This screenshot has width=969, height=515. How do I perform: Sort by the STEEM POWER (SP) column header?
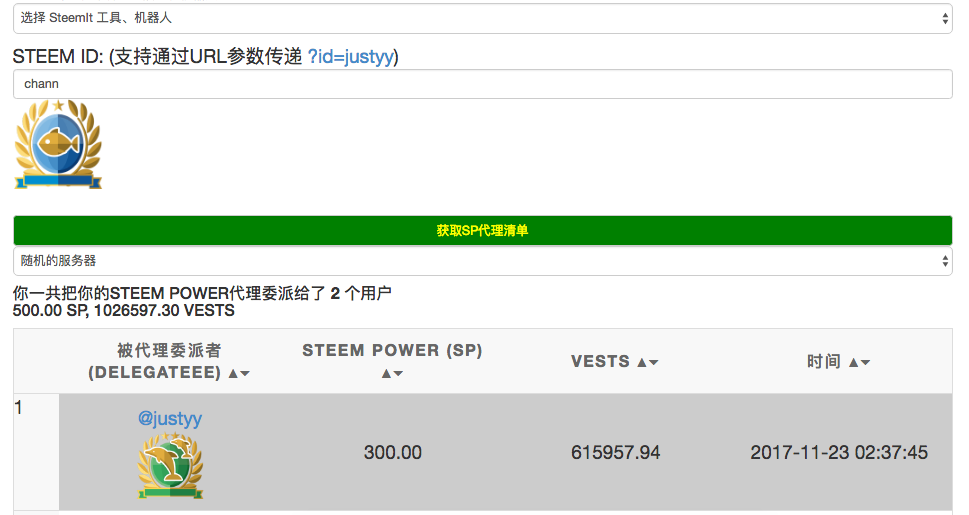[x=392, y=361]
